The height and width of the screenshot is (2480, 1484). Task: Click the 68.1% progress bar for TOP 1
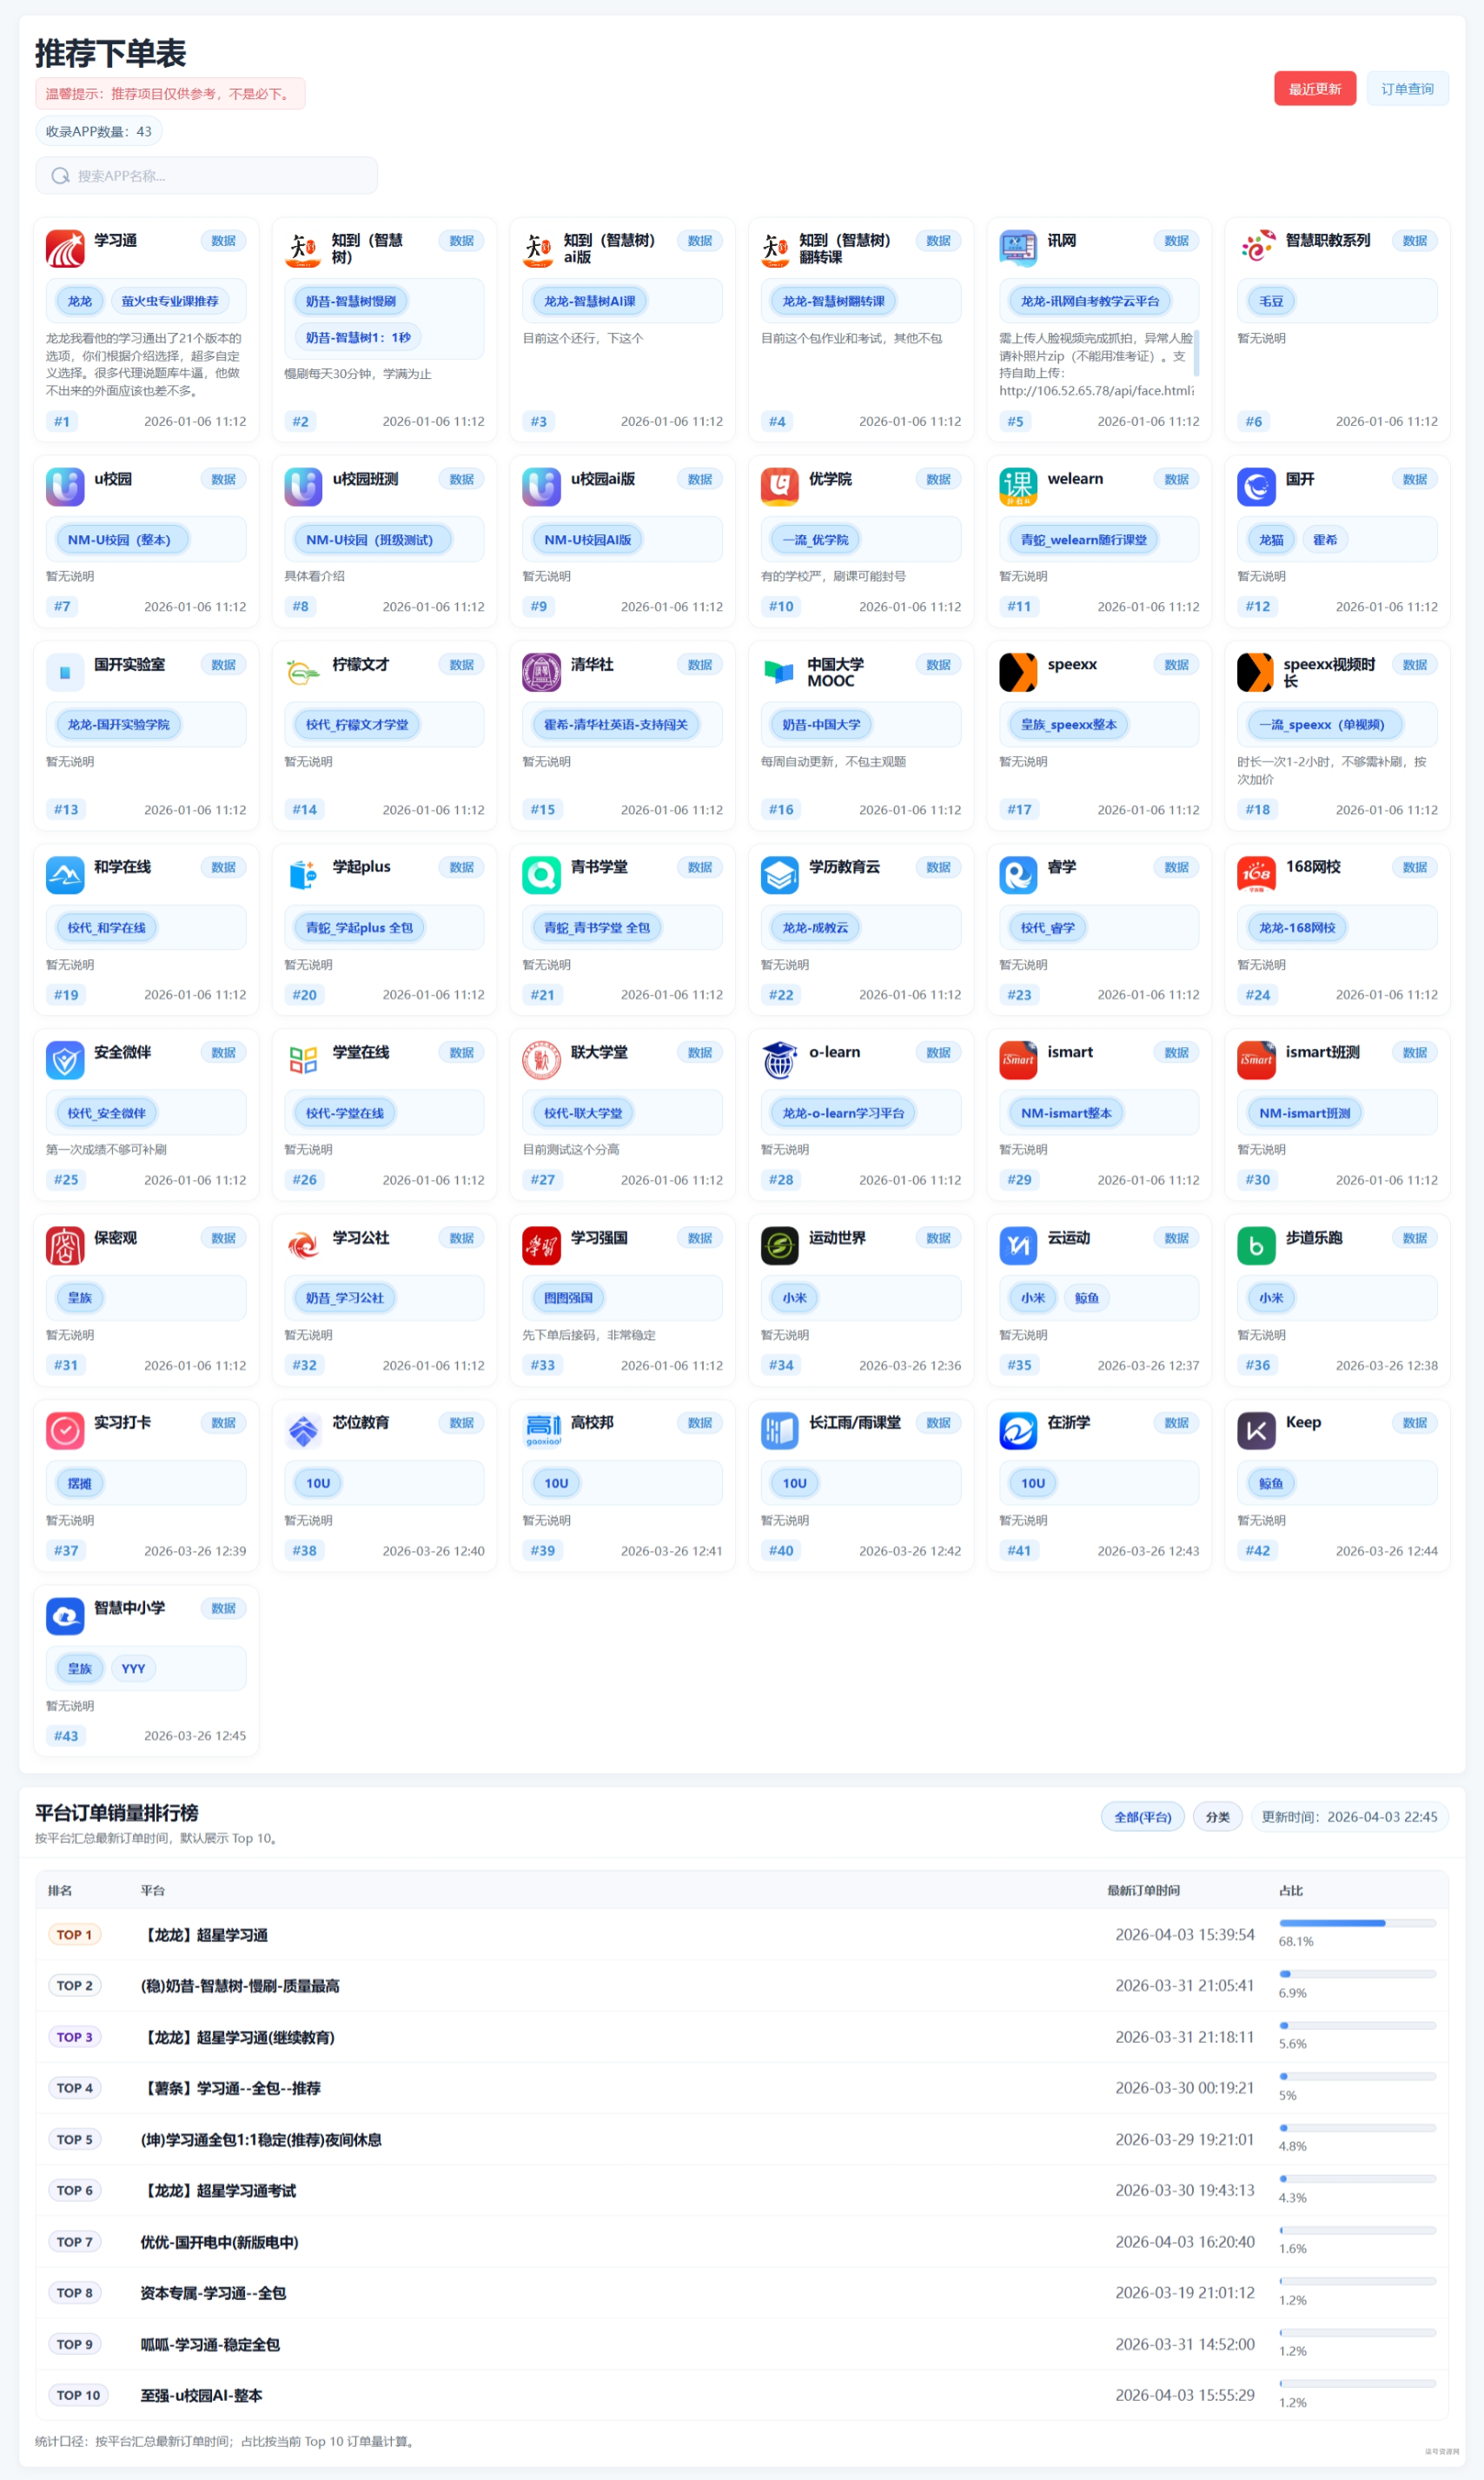pyautogui.click(x=1356, y=1923)
